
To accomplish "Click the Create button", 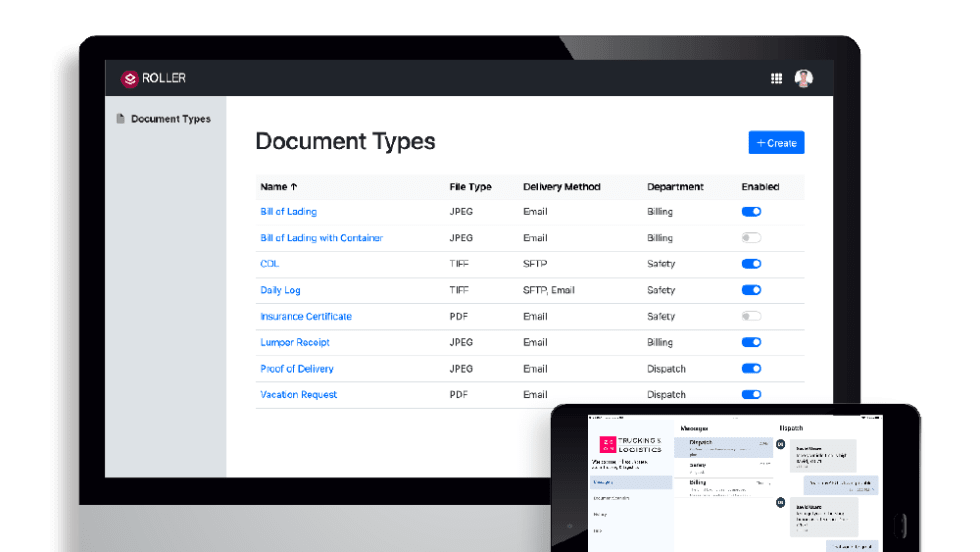I will 776,143.
